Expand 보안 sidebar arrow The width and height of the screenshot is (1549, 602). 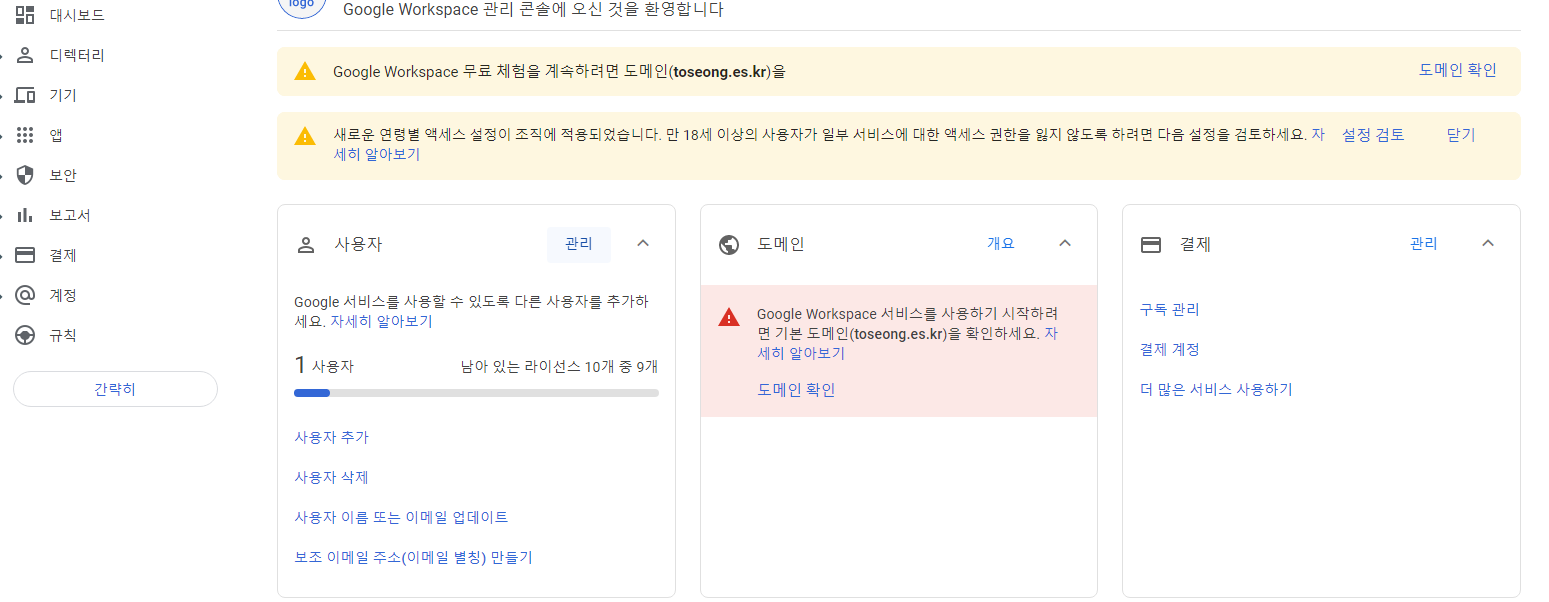3,175
